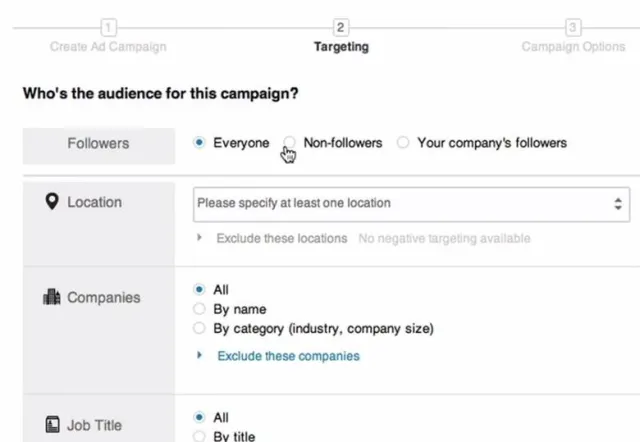
Task: Click step 1 number icon
Action: 109,27
